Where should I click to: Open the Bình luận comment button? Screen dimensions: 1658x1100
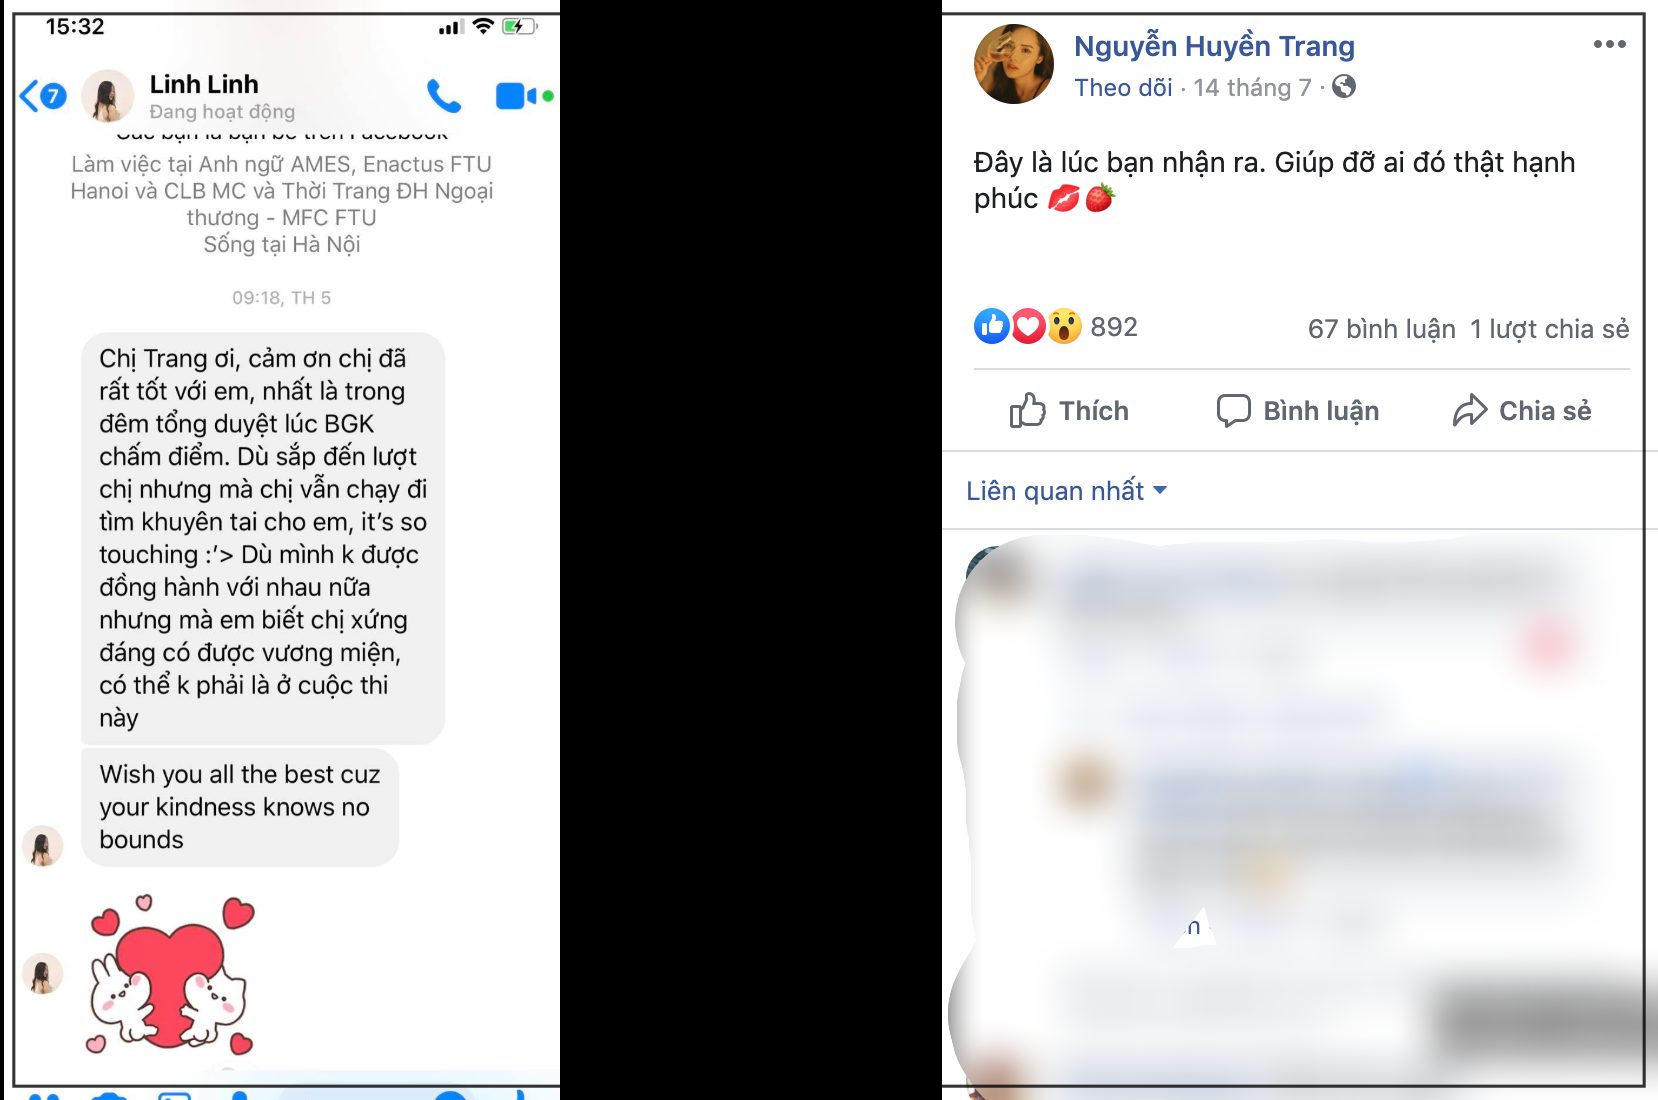click(x=1298, y=411)
